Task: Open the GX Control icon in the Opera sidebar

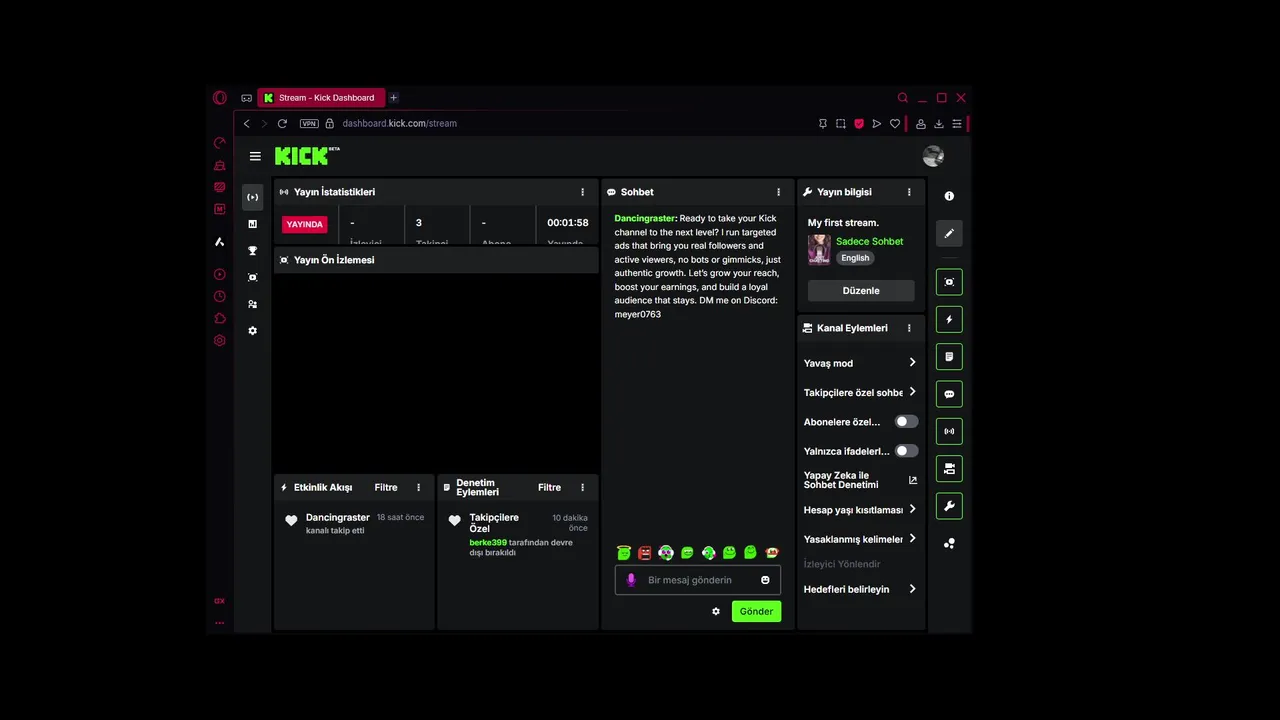Action: [220, 143]
